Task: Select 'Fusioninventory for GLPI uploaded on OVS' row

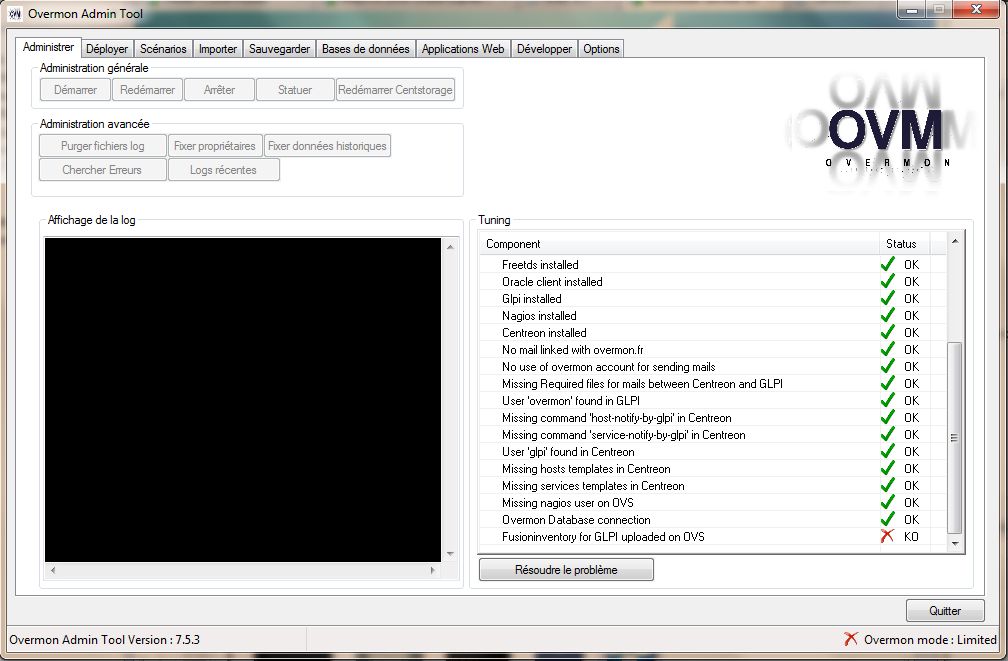Action: (712, 536)
